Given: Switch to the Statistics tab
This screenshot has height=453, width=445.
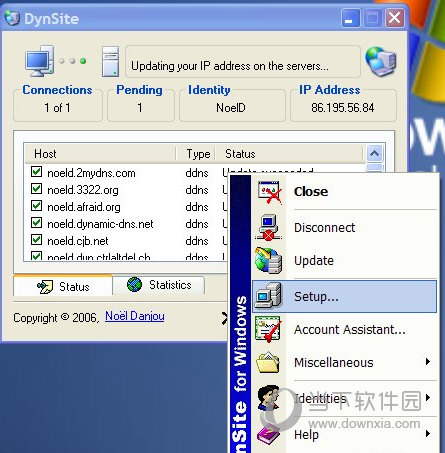Looking at the screenshot, I should (x=159, y=285).
